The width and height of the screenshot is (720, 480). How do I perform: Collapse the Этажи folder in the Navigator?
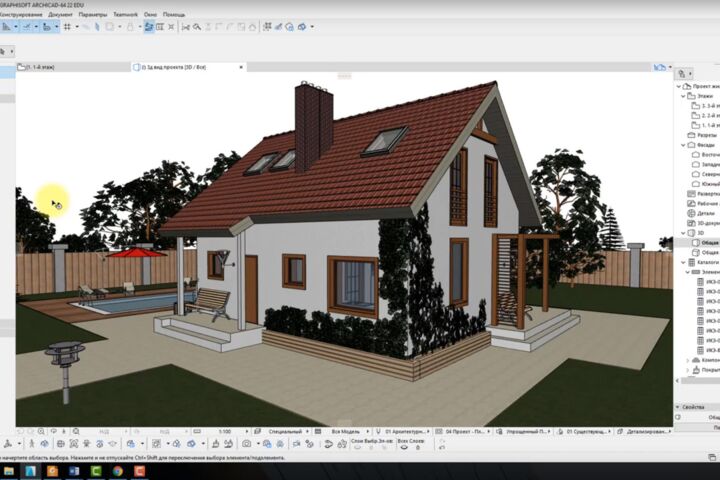684,96
